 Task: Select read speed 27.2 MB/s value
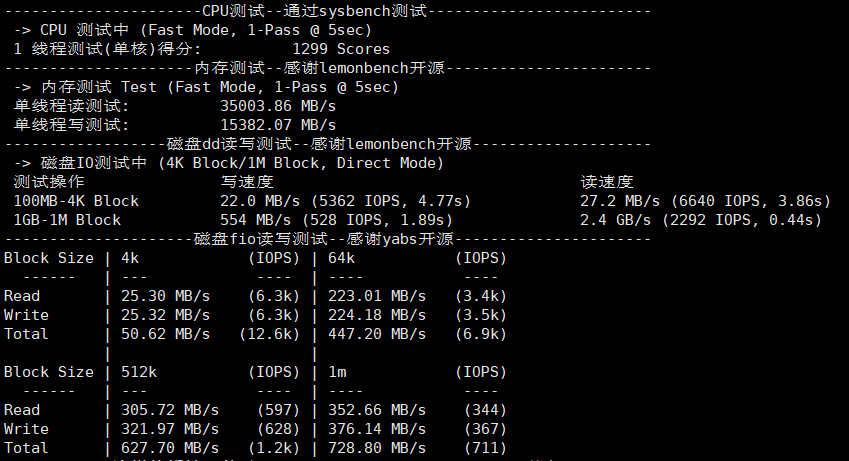[x=620, y=201]
